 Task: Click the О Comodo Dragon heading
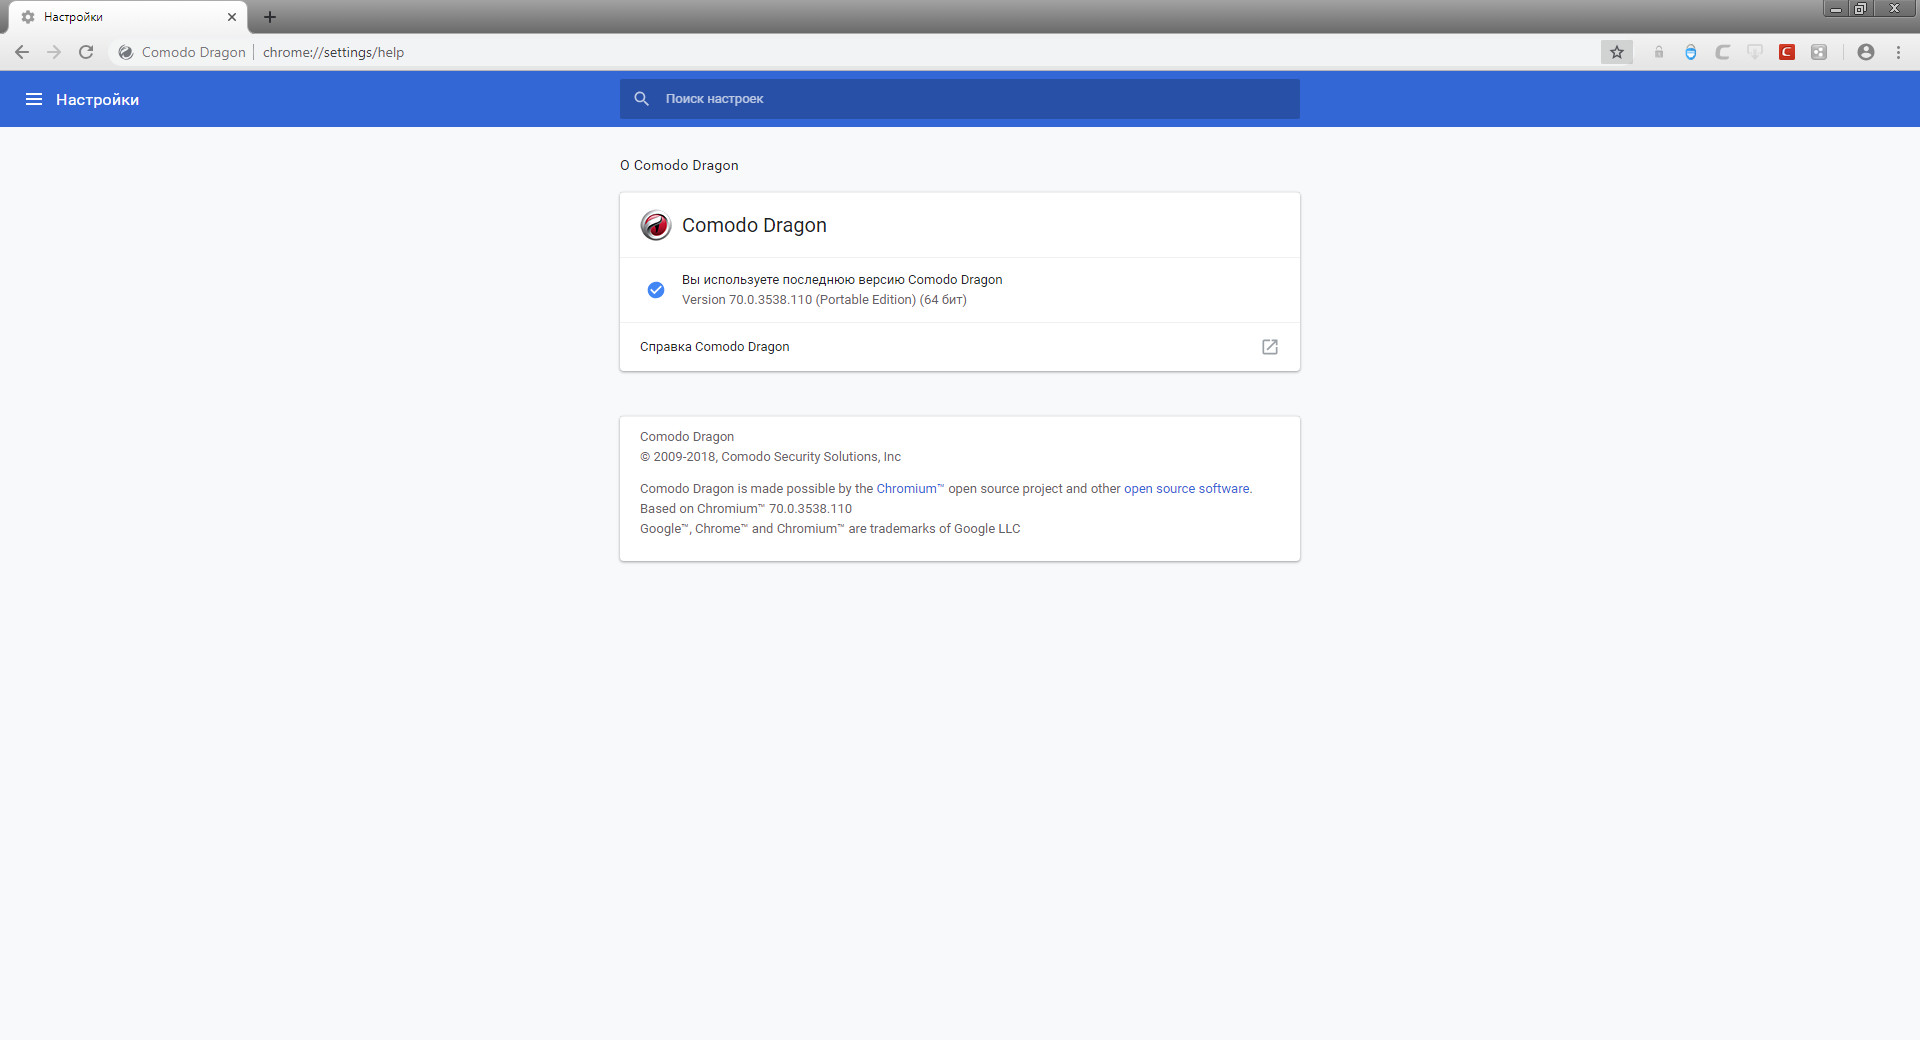pyautogui.click(x=679, y=165)
